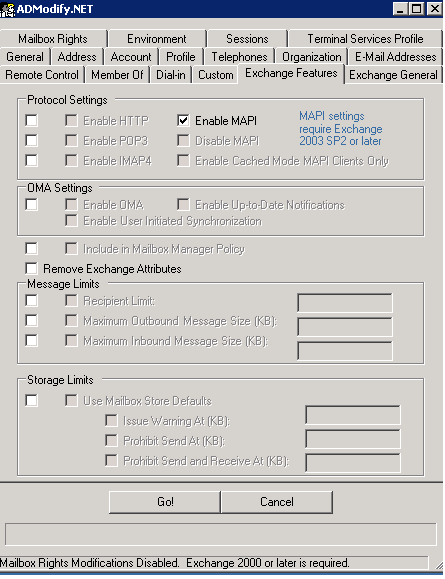Click the Issue Warning At input field
Image resolution: width=445 pixels, height=579 pixels.
(x=353, y=415)
